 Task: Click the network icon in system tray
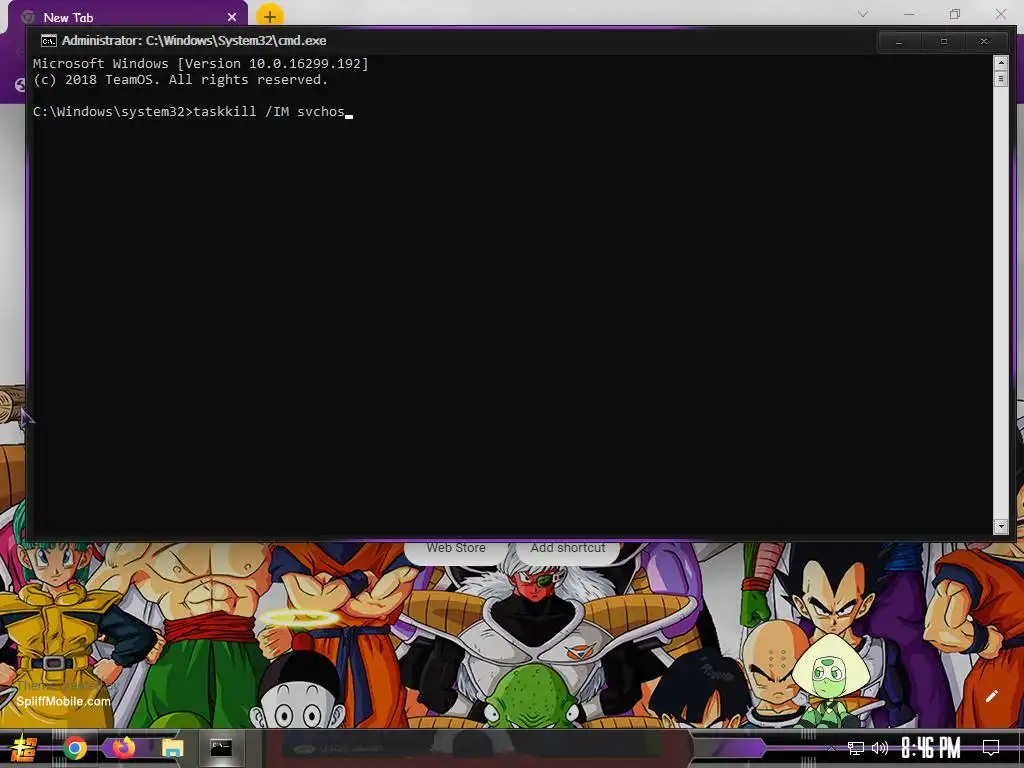(856, 748)
